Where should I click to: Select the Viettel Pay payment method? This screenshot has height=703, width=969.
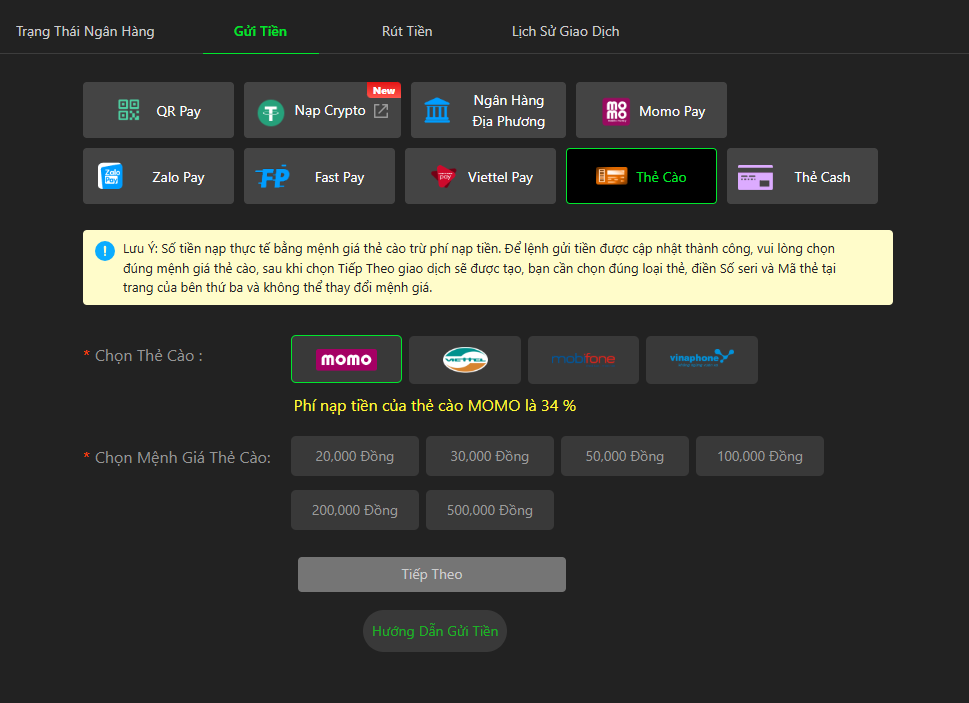tap(480, 176)
